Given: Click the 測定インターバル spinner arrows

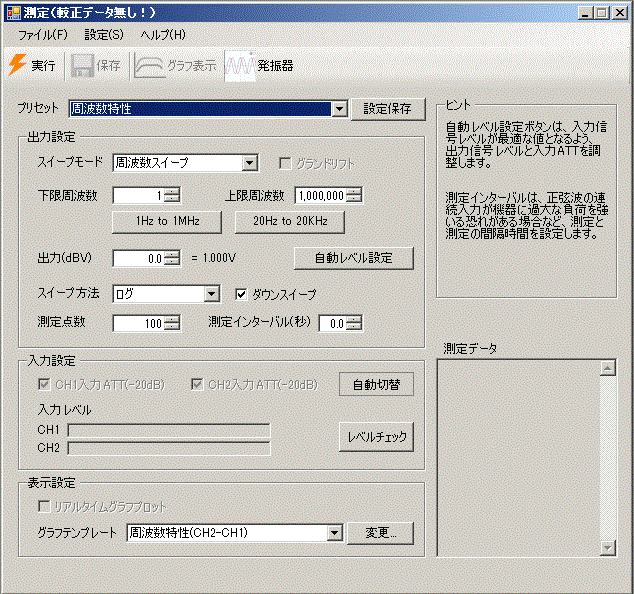Looking at the screenshot, I should 354,323.
